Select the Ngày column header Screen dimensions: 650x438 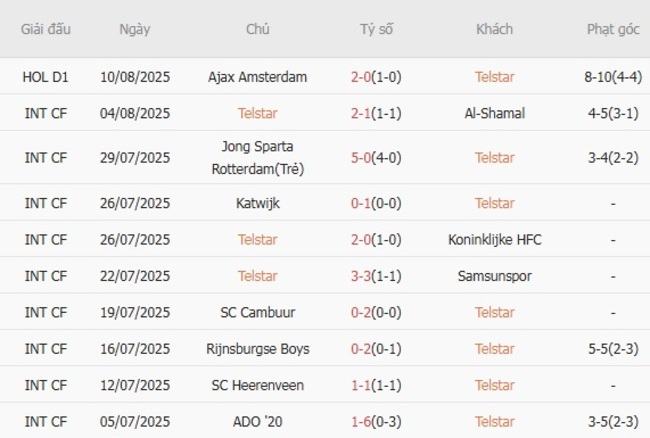[135, 29]
